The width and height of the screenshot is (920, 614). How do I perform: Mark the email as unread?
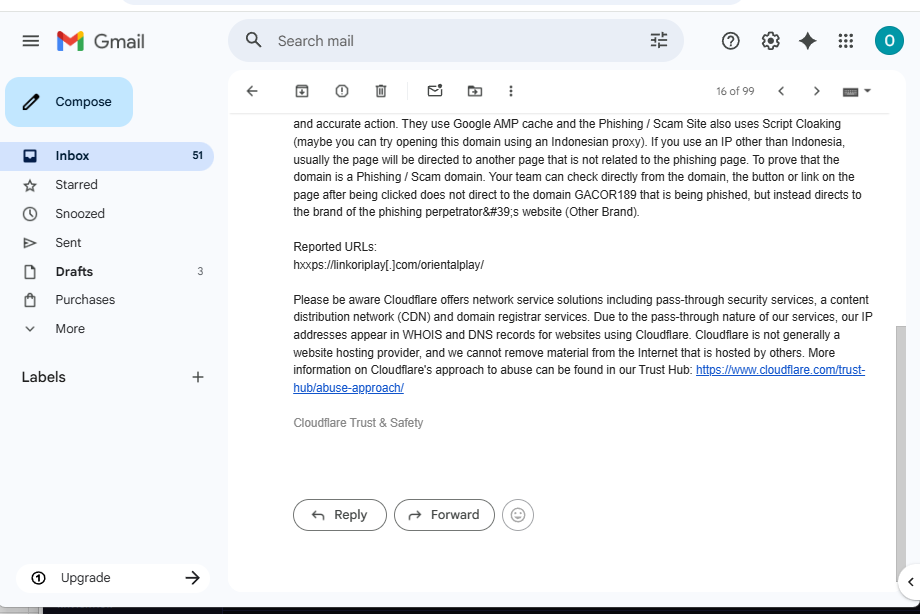pyautogui.click(x=435, y=91)
